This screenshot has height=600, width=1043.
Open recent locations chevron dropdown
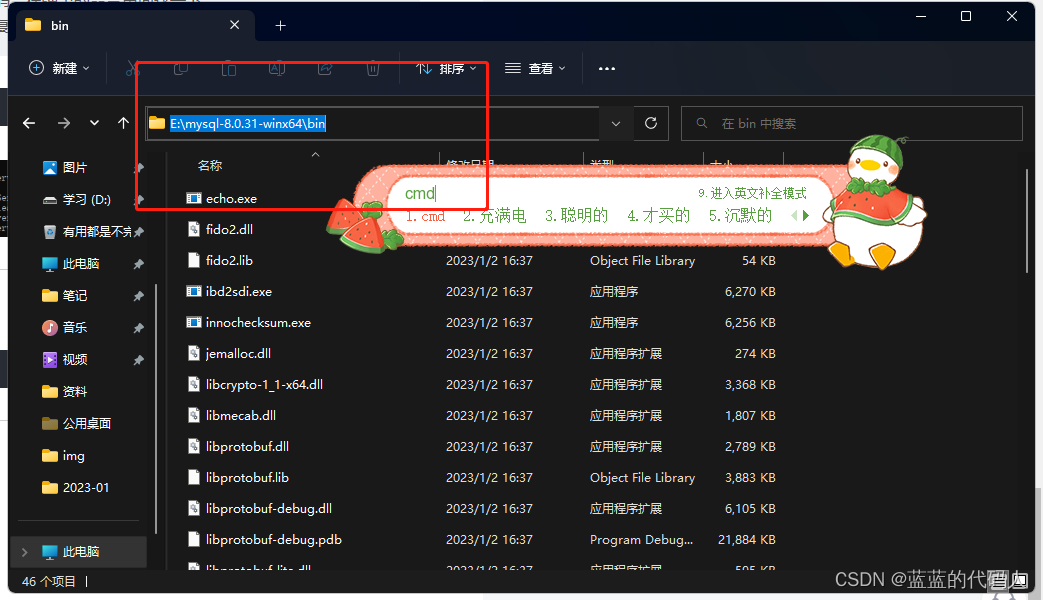coord(94,123)
